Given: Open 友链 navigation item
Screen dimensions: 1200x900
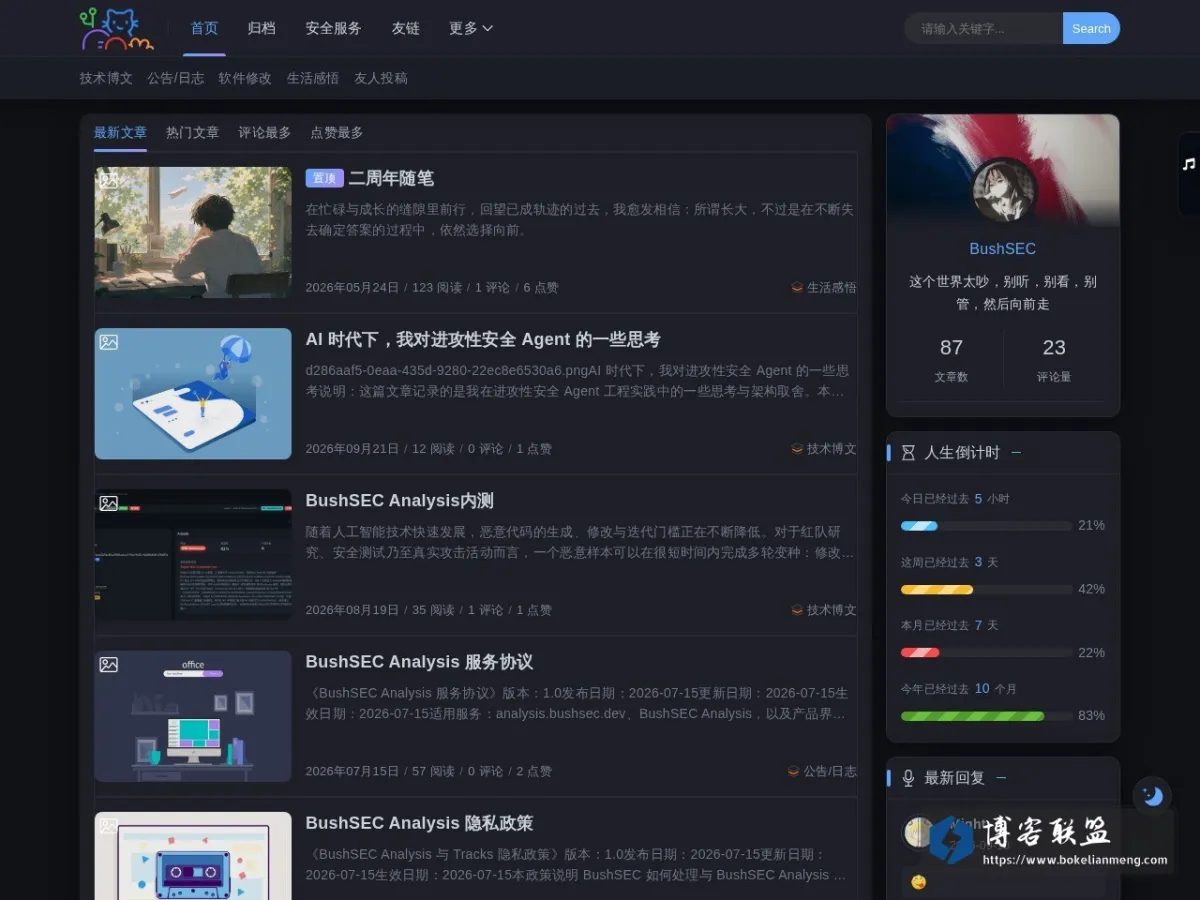Looking at the screenshot, I should pos(405,28).
